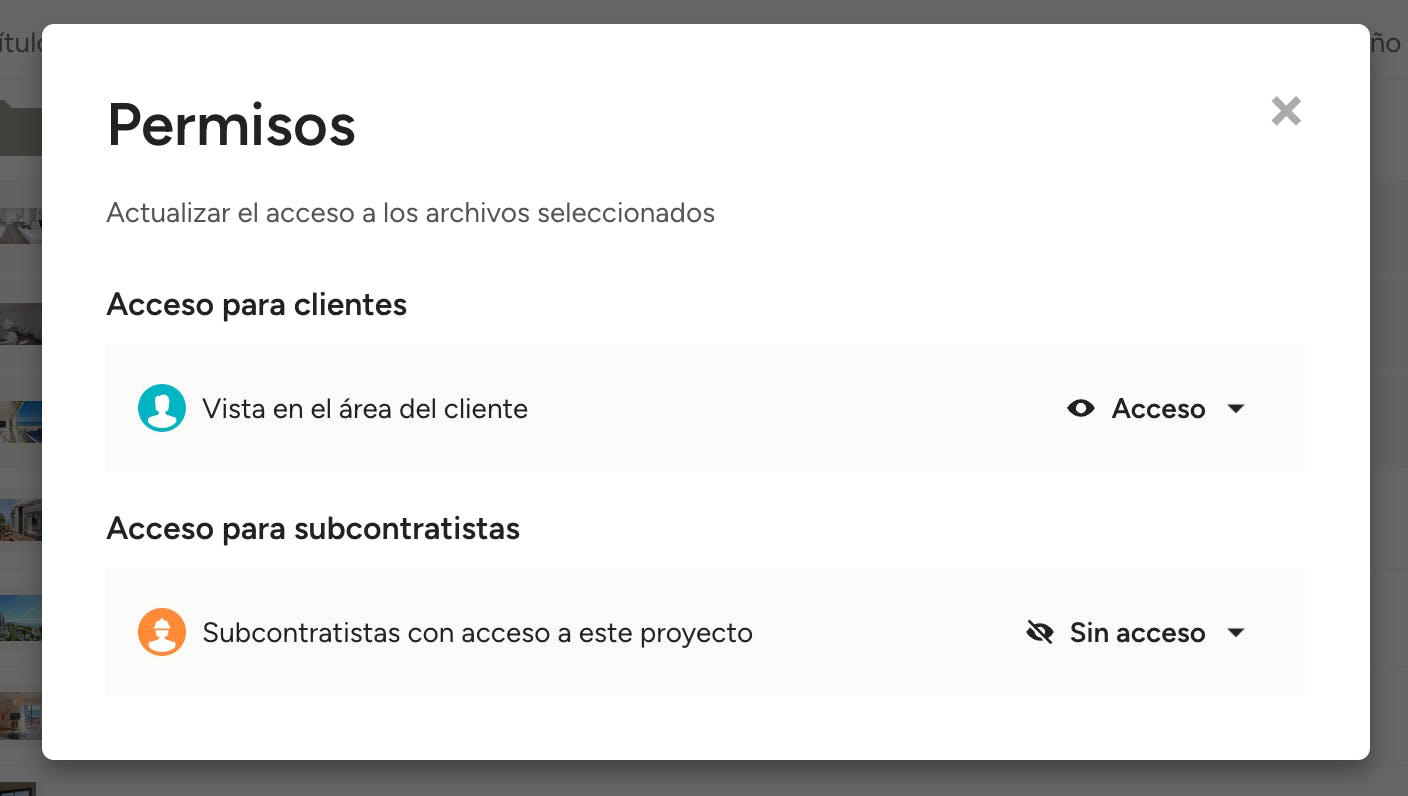Click the partially hidden title column header, top-left

click(x=20, y=43)
